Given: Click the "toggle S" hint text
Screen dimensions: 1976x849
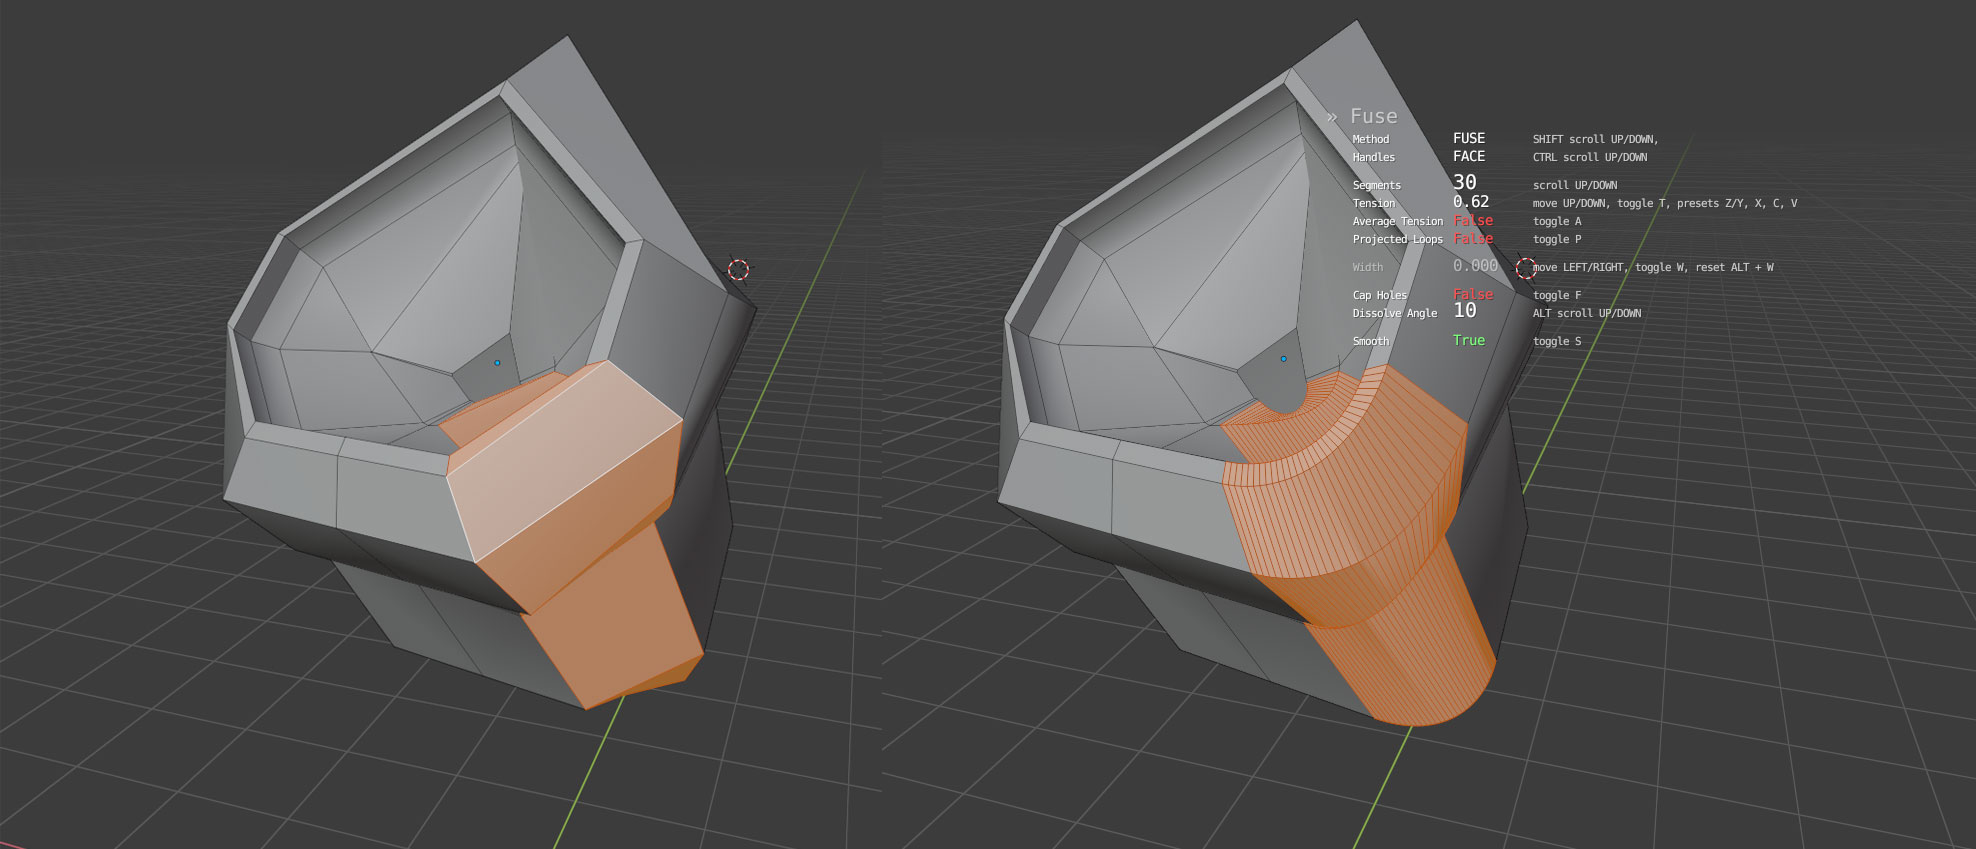Looking at the screenshot, I should 1556,342.
